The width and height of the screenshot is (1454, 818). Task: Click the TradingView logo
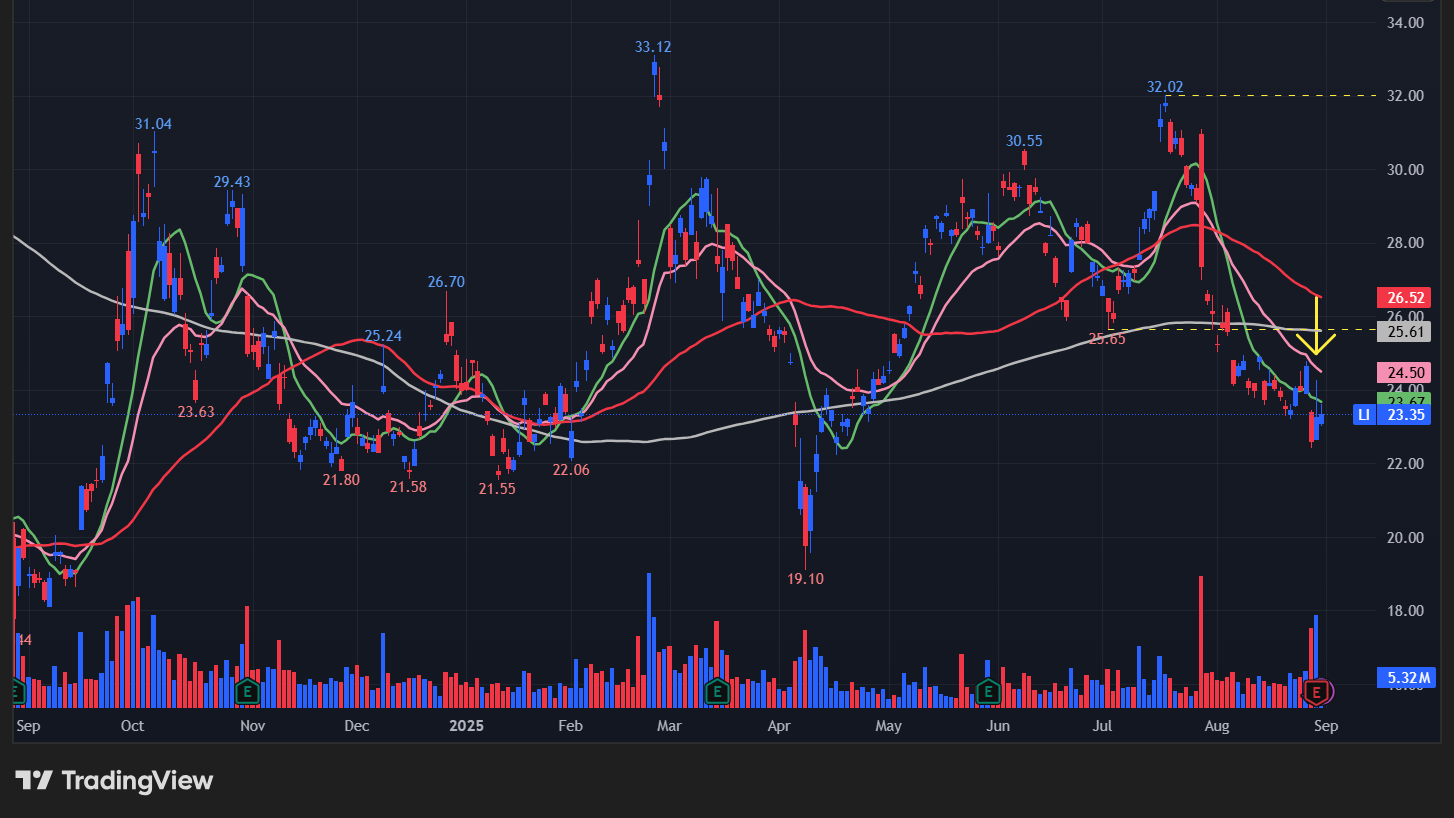click(114, 780)
